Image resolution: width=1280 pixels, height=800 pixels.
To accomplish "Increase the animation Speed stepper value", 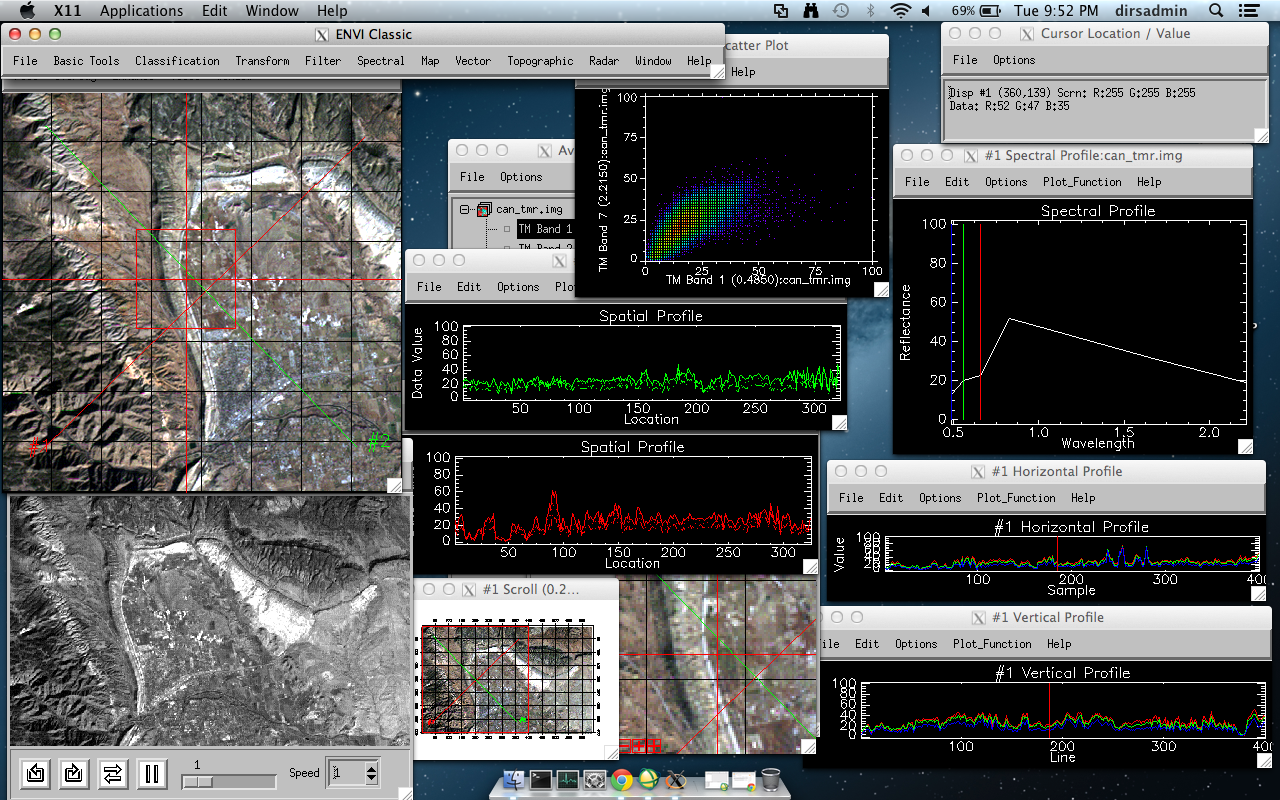I will tap(372, 768).
